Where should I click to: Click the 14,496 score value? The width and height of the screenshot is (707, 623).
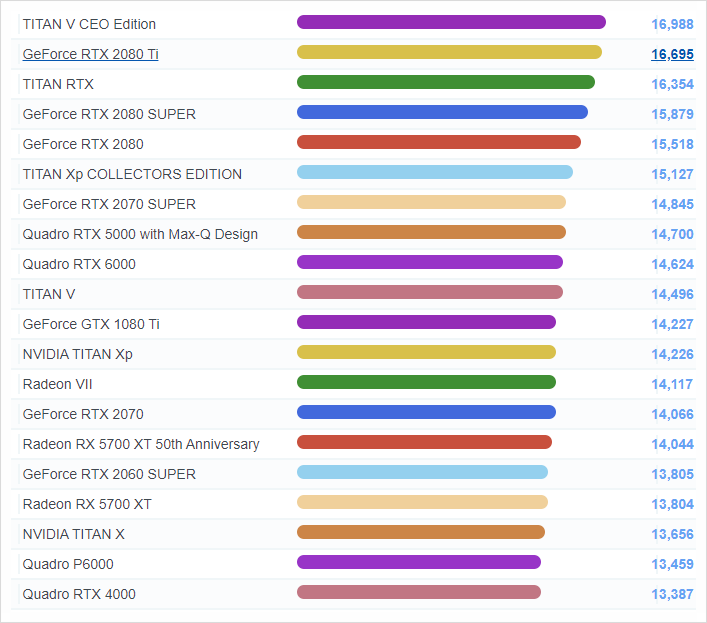[x=672, y=294]
